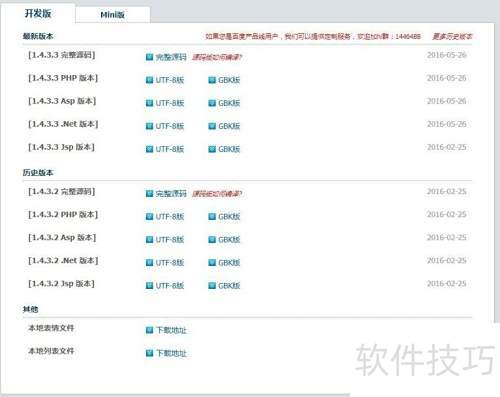Download GBK版 of 1.4.3.3 PHP
This screenshot has width=500, height=397.
(x=229, y=80)
